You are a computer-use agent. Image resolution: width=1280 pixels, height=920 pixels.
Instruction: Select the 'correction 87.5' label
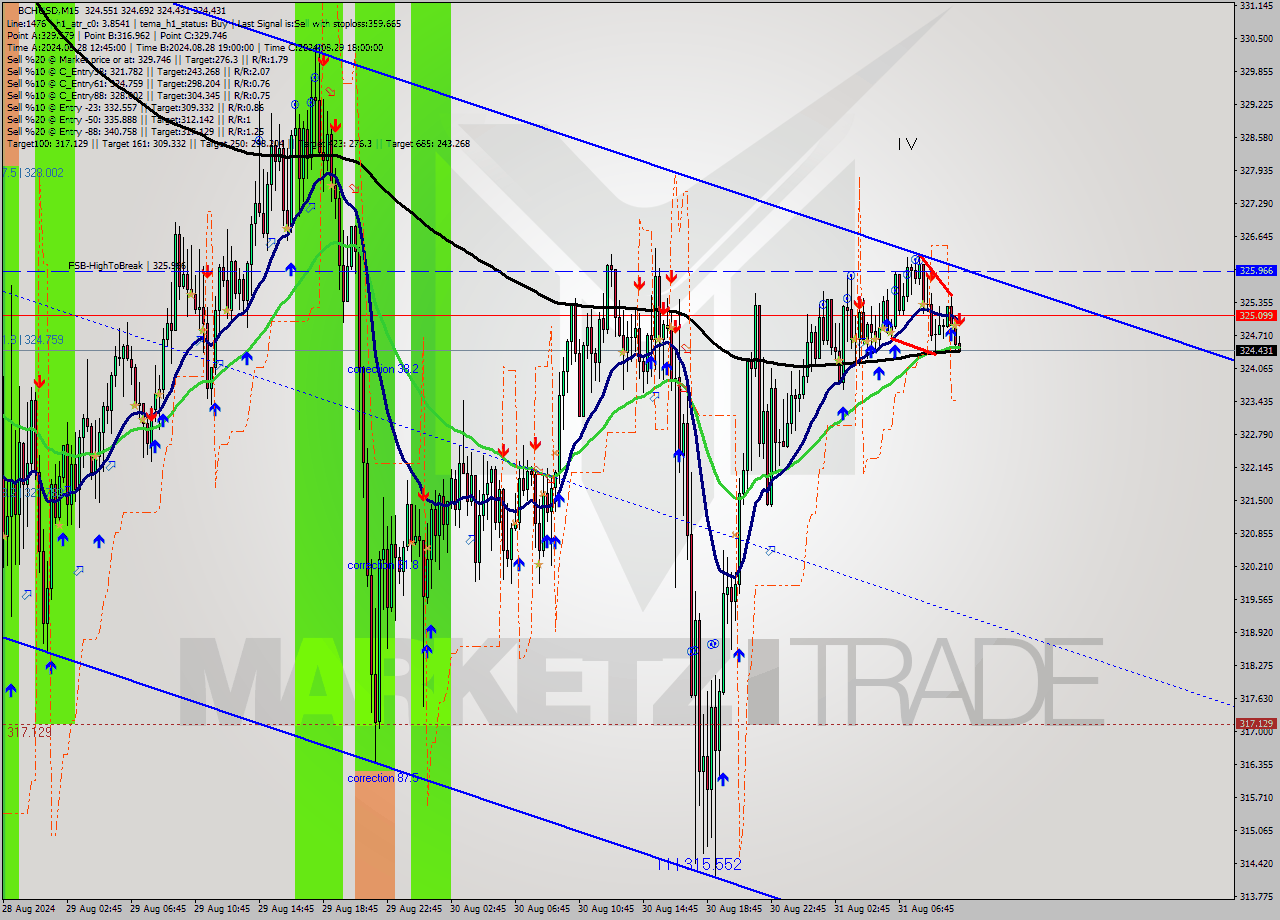click(x=383, y=778)
